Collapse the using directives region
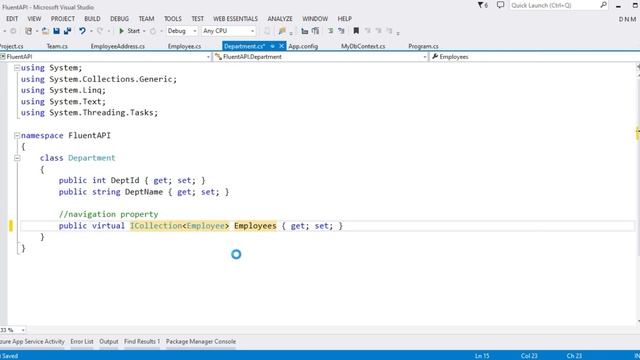 [x=17, y=68]
